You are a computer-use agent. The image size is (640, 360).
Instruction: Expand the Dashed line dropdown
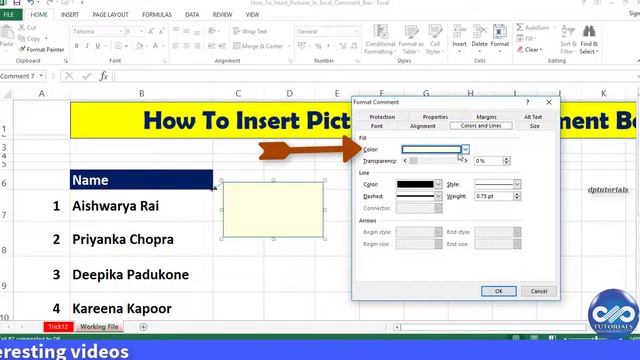438,196
